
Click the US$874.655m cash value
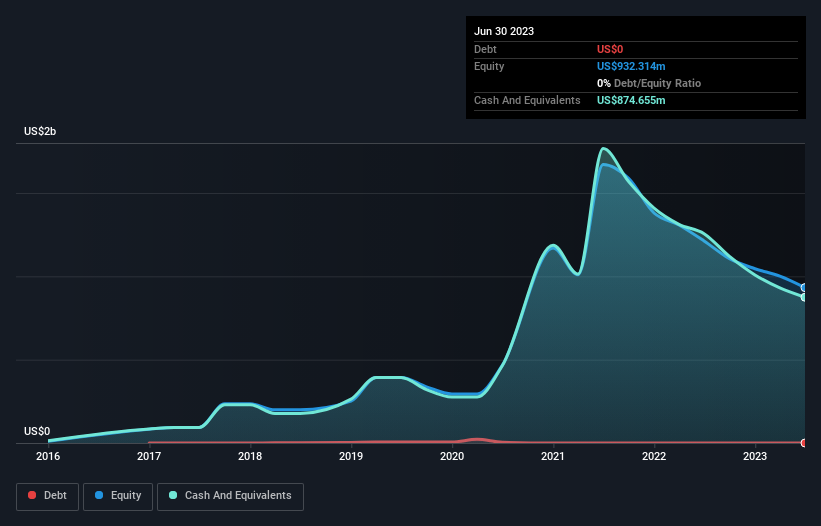(631, 100)
